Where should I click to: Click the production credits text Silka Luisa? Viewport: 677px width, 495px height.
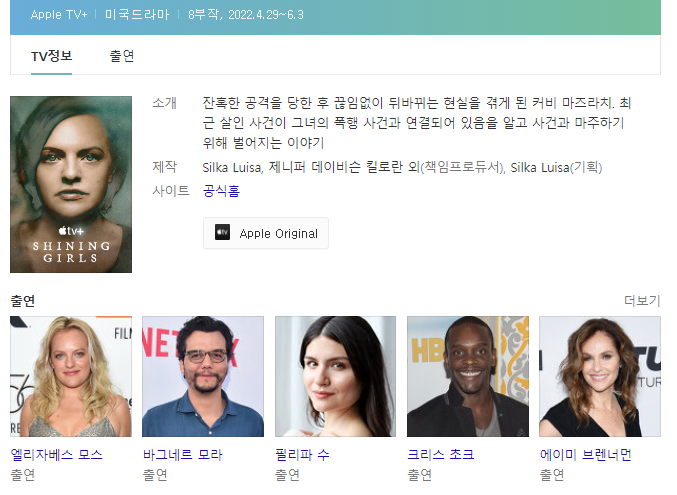tap(402, 167)
